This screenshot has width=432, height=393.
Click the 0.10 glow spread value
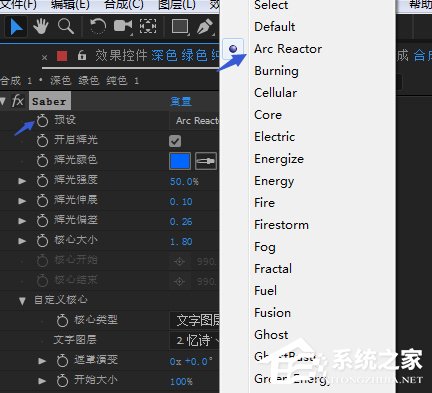[x=181, y=202]
